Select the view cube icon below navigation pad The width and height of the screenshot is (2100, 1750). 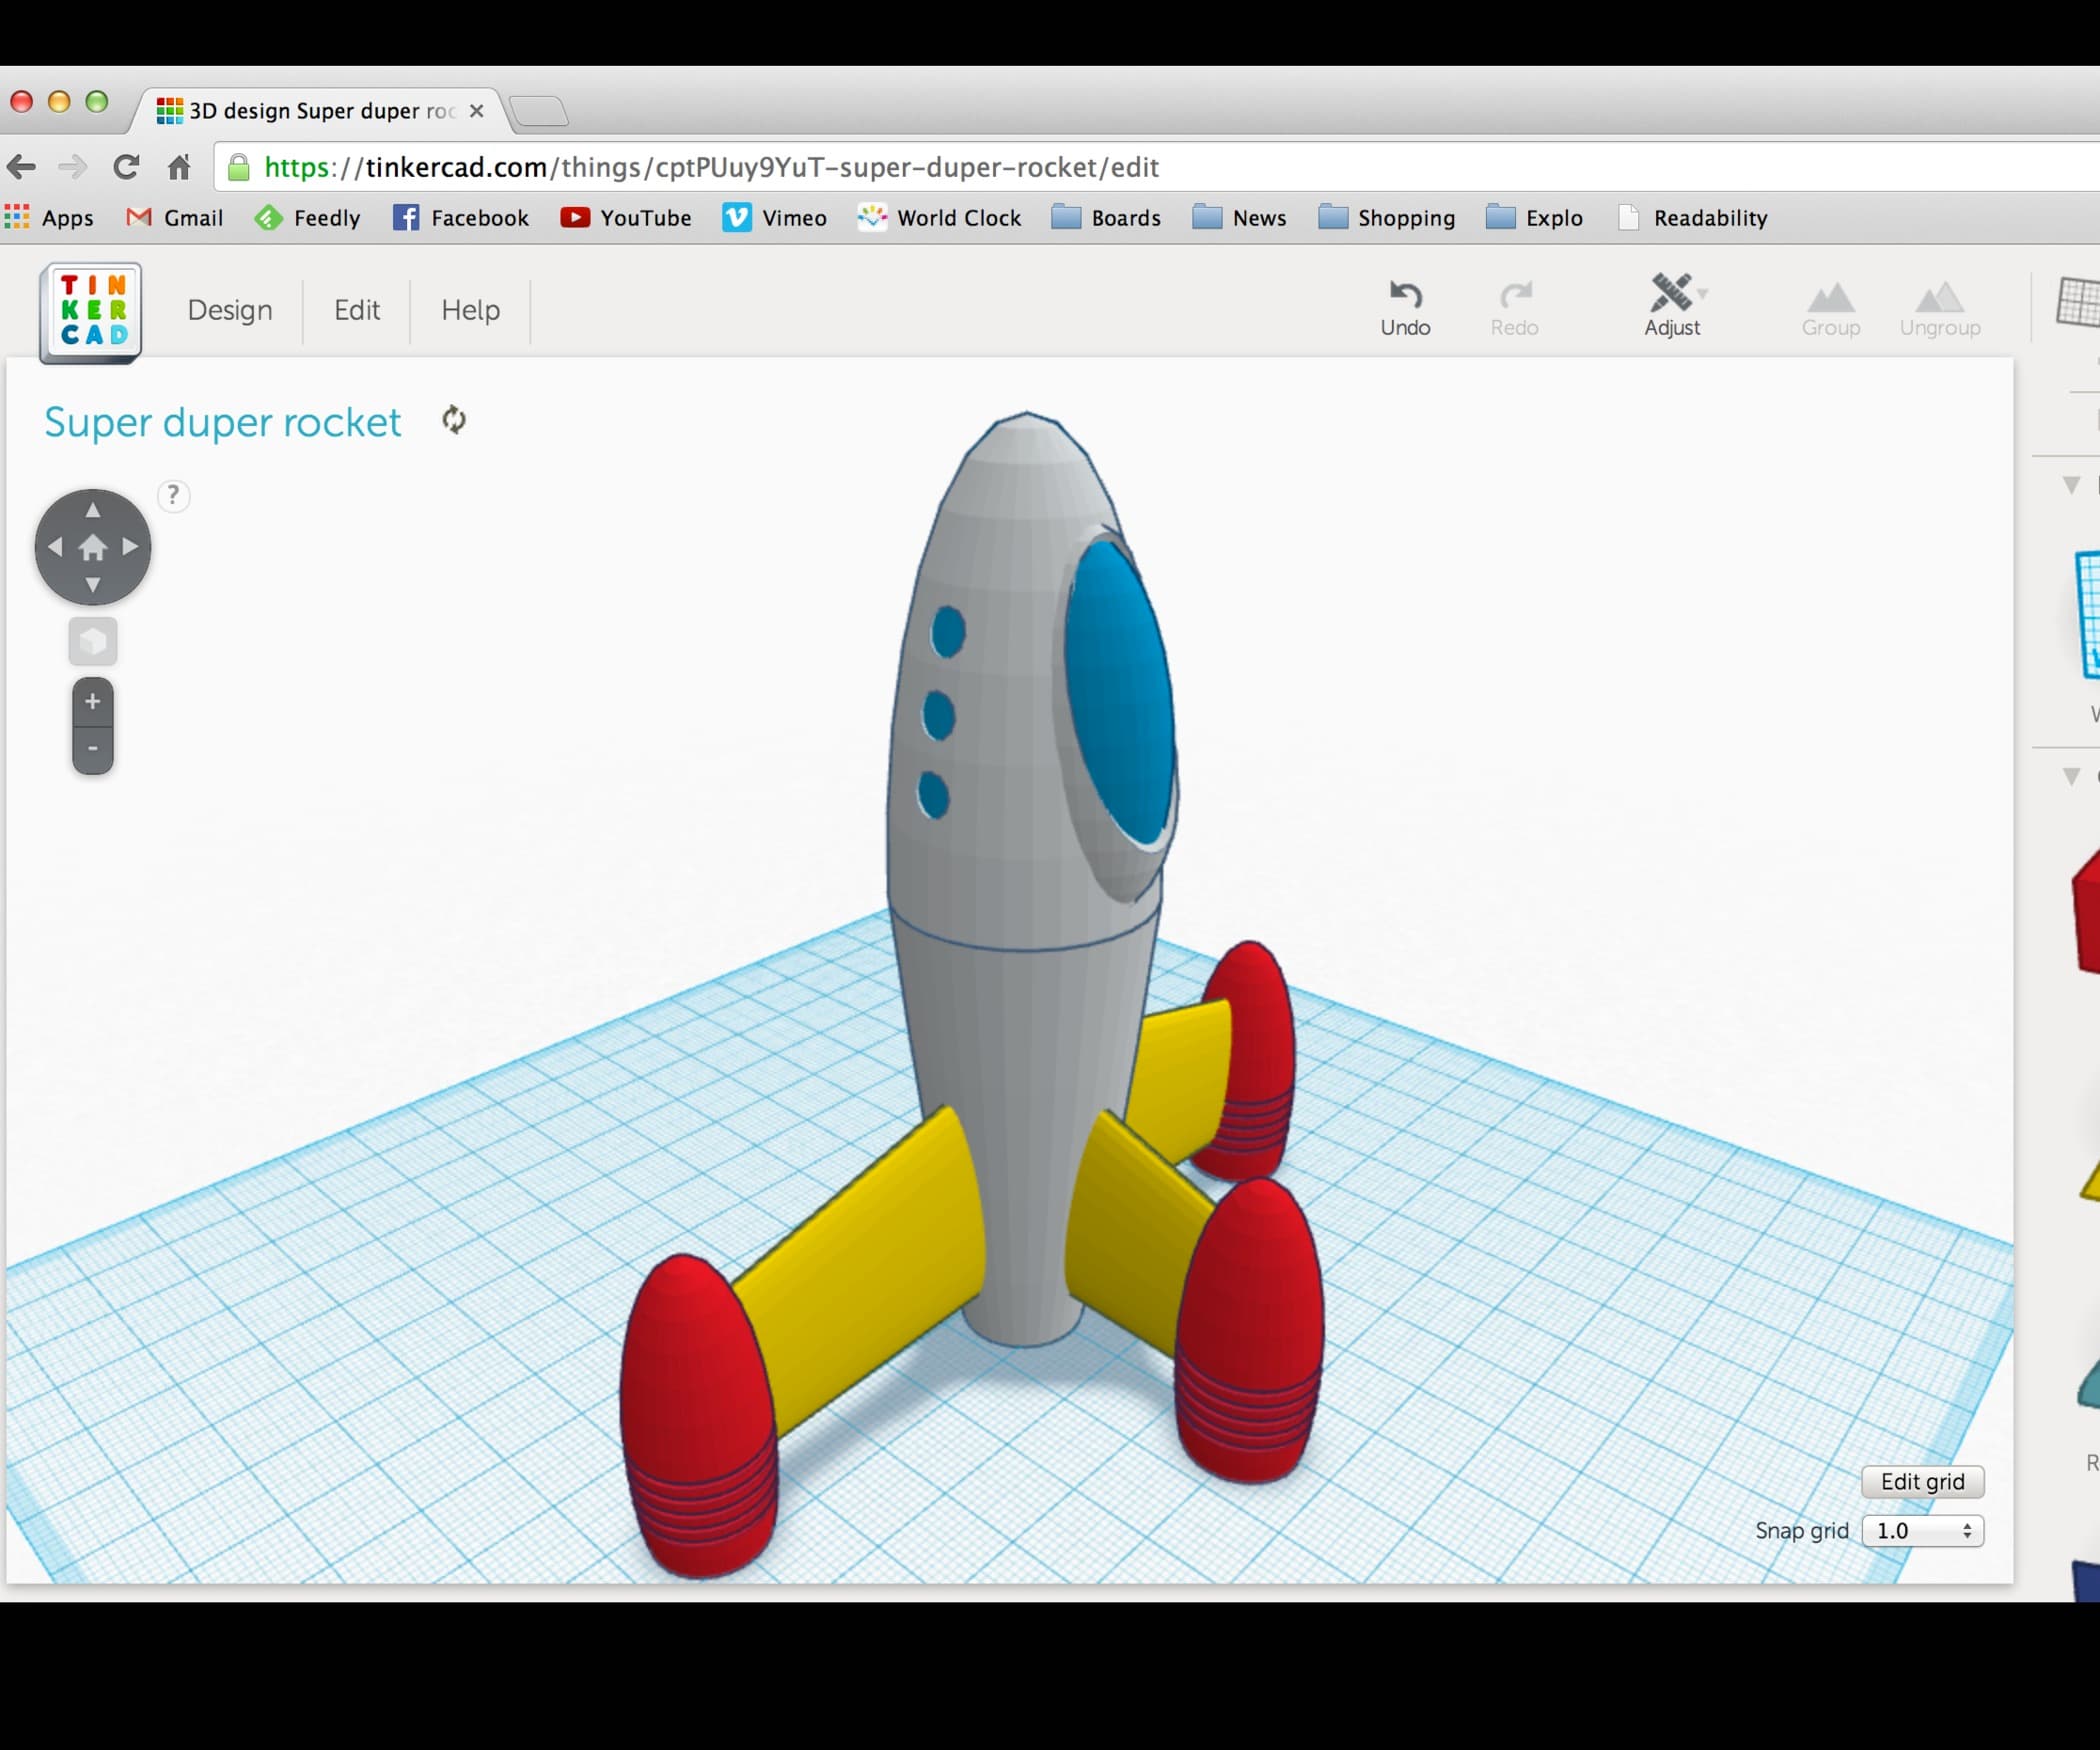[x=92, y=641]
